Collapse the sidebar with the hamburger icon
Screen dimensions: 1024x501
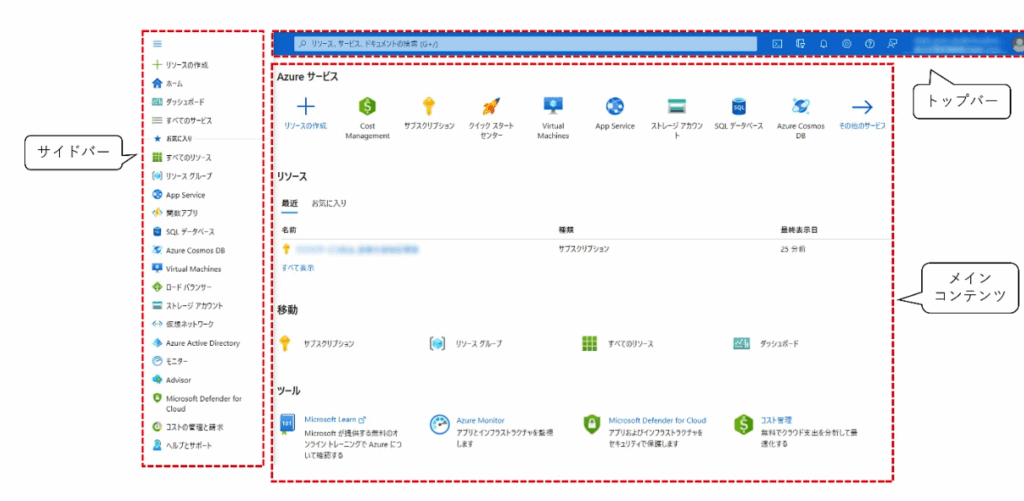point(157,44)
